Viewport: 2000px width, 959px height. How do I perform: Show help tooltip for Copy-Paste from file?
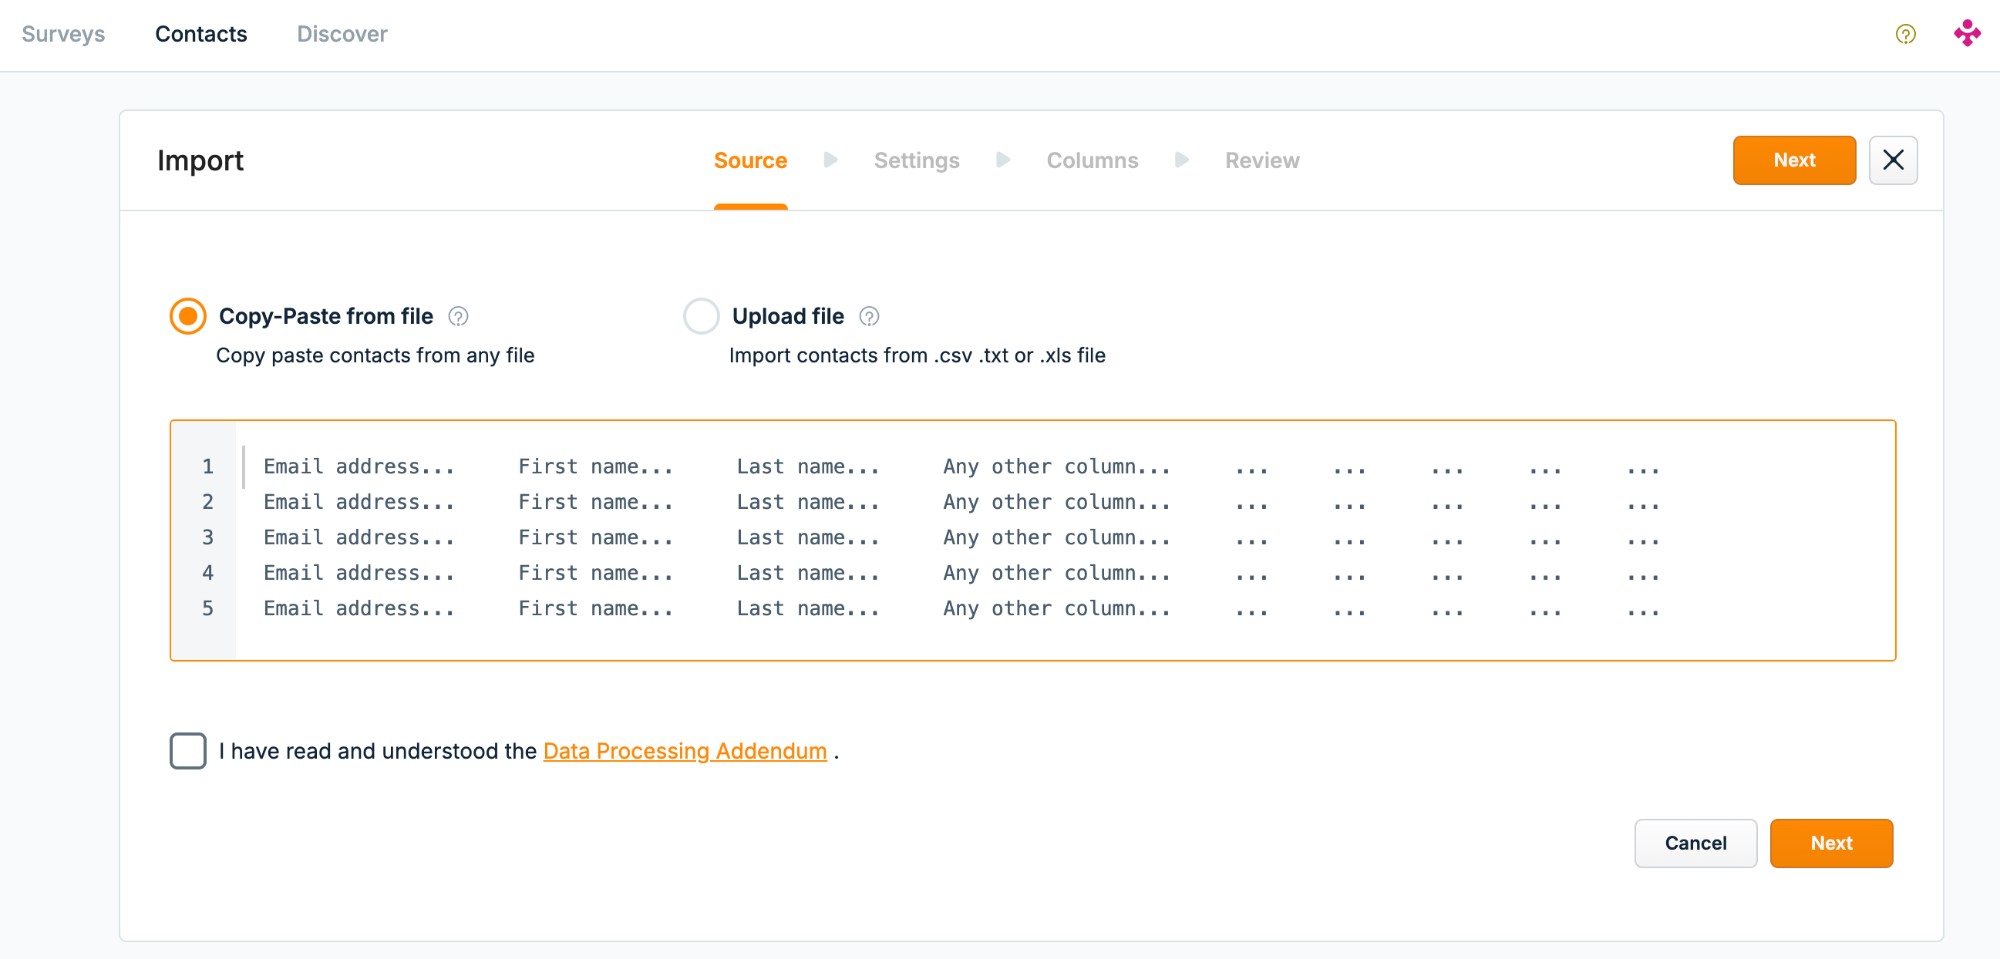pos(458,317)
